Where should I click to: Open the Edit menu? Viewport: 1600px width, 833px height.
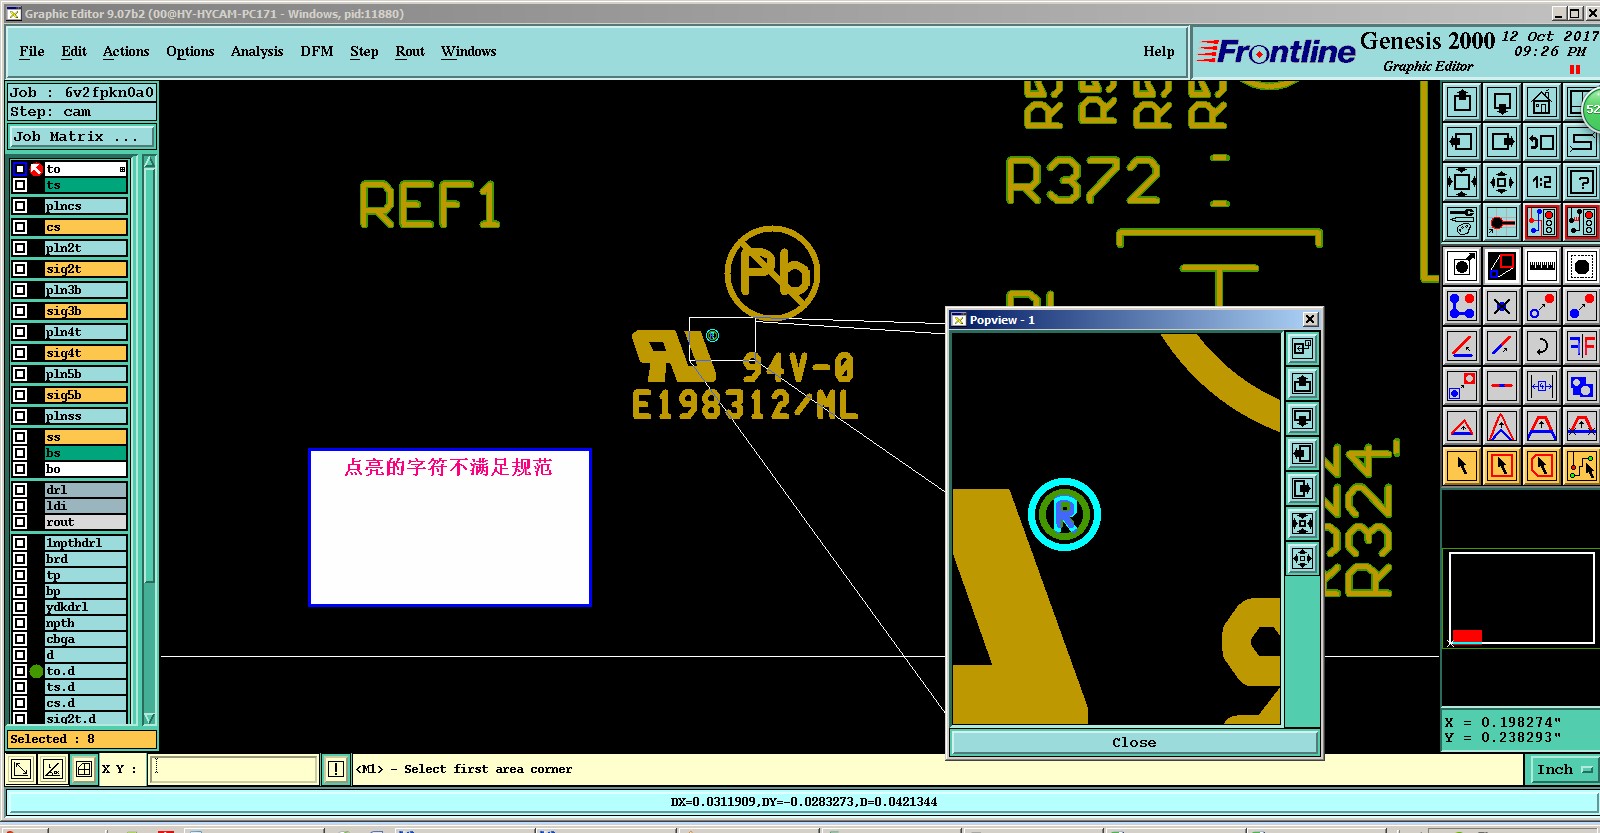coord(74,52)
